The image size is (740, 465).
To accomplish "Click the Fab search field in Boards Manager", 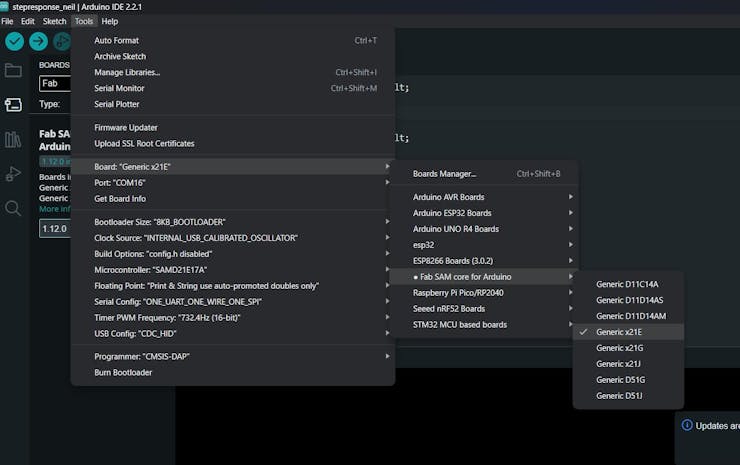I will coord(55,84).
